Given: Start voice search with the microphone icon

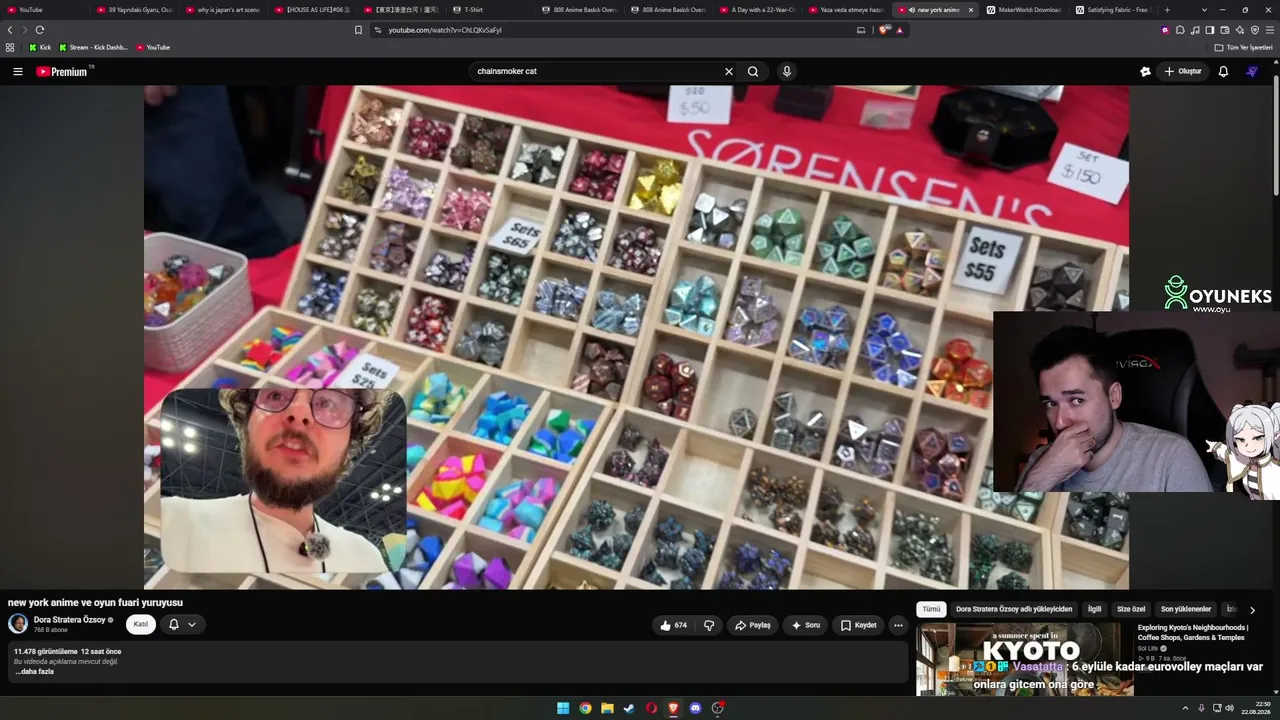Looking at the screenshot, I should 787,71.
